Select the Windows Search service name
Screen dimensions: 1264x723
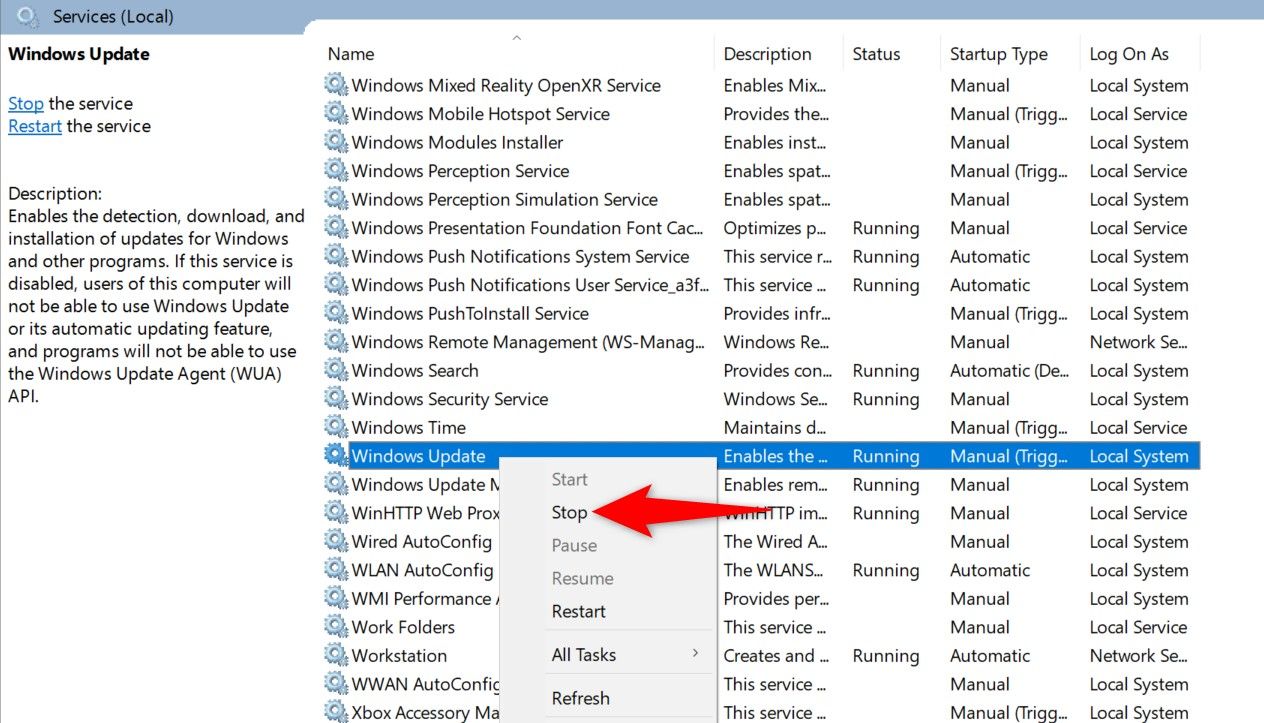[415, 370]
